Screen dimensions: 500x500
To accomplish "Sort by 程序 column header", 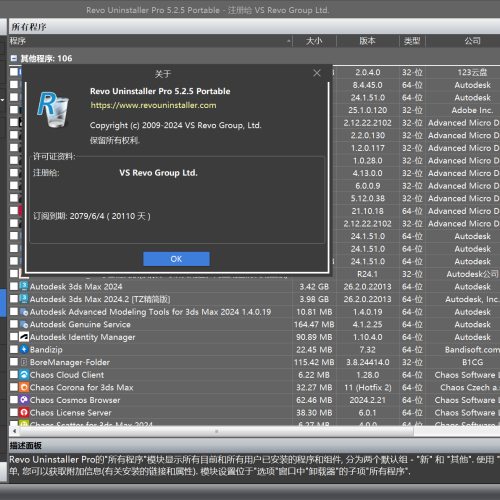I will pos(150,41).
